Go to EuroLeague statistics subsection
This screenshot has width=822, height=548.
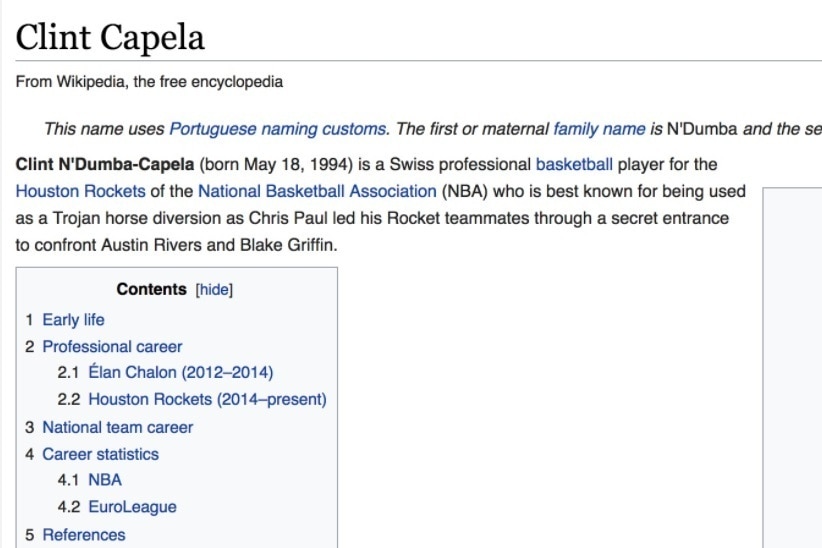[133, 507]
